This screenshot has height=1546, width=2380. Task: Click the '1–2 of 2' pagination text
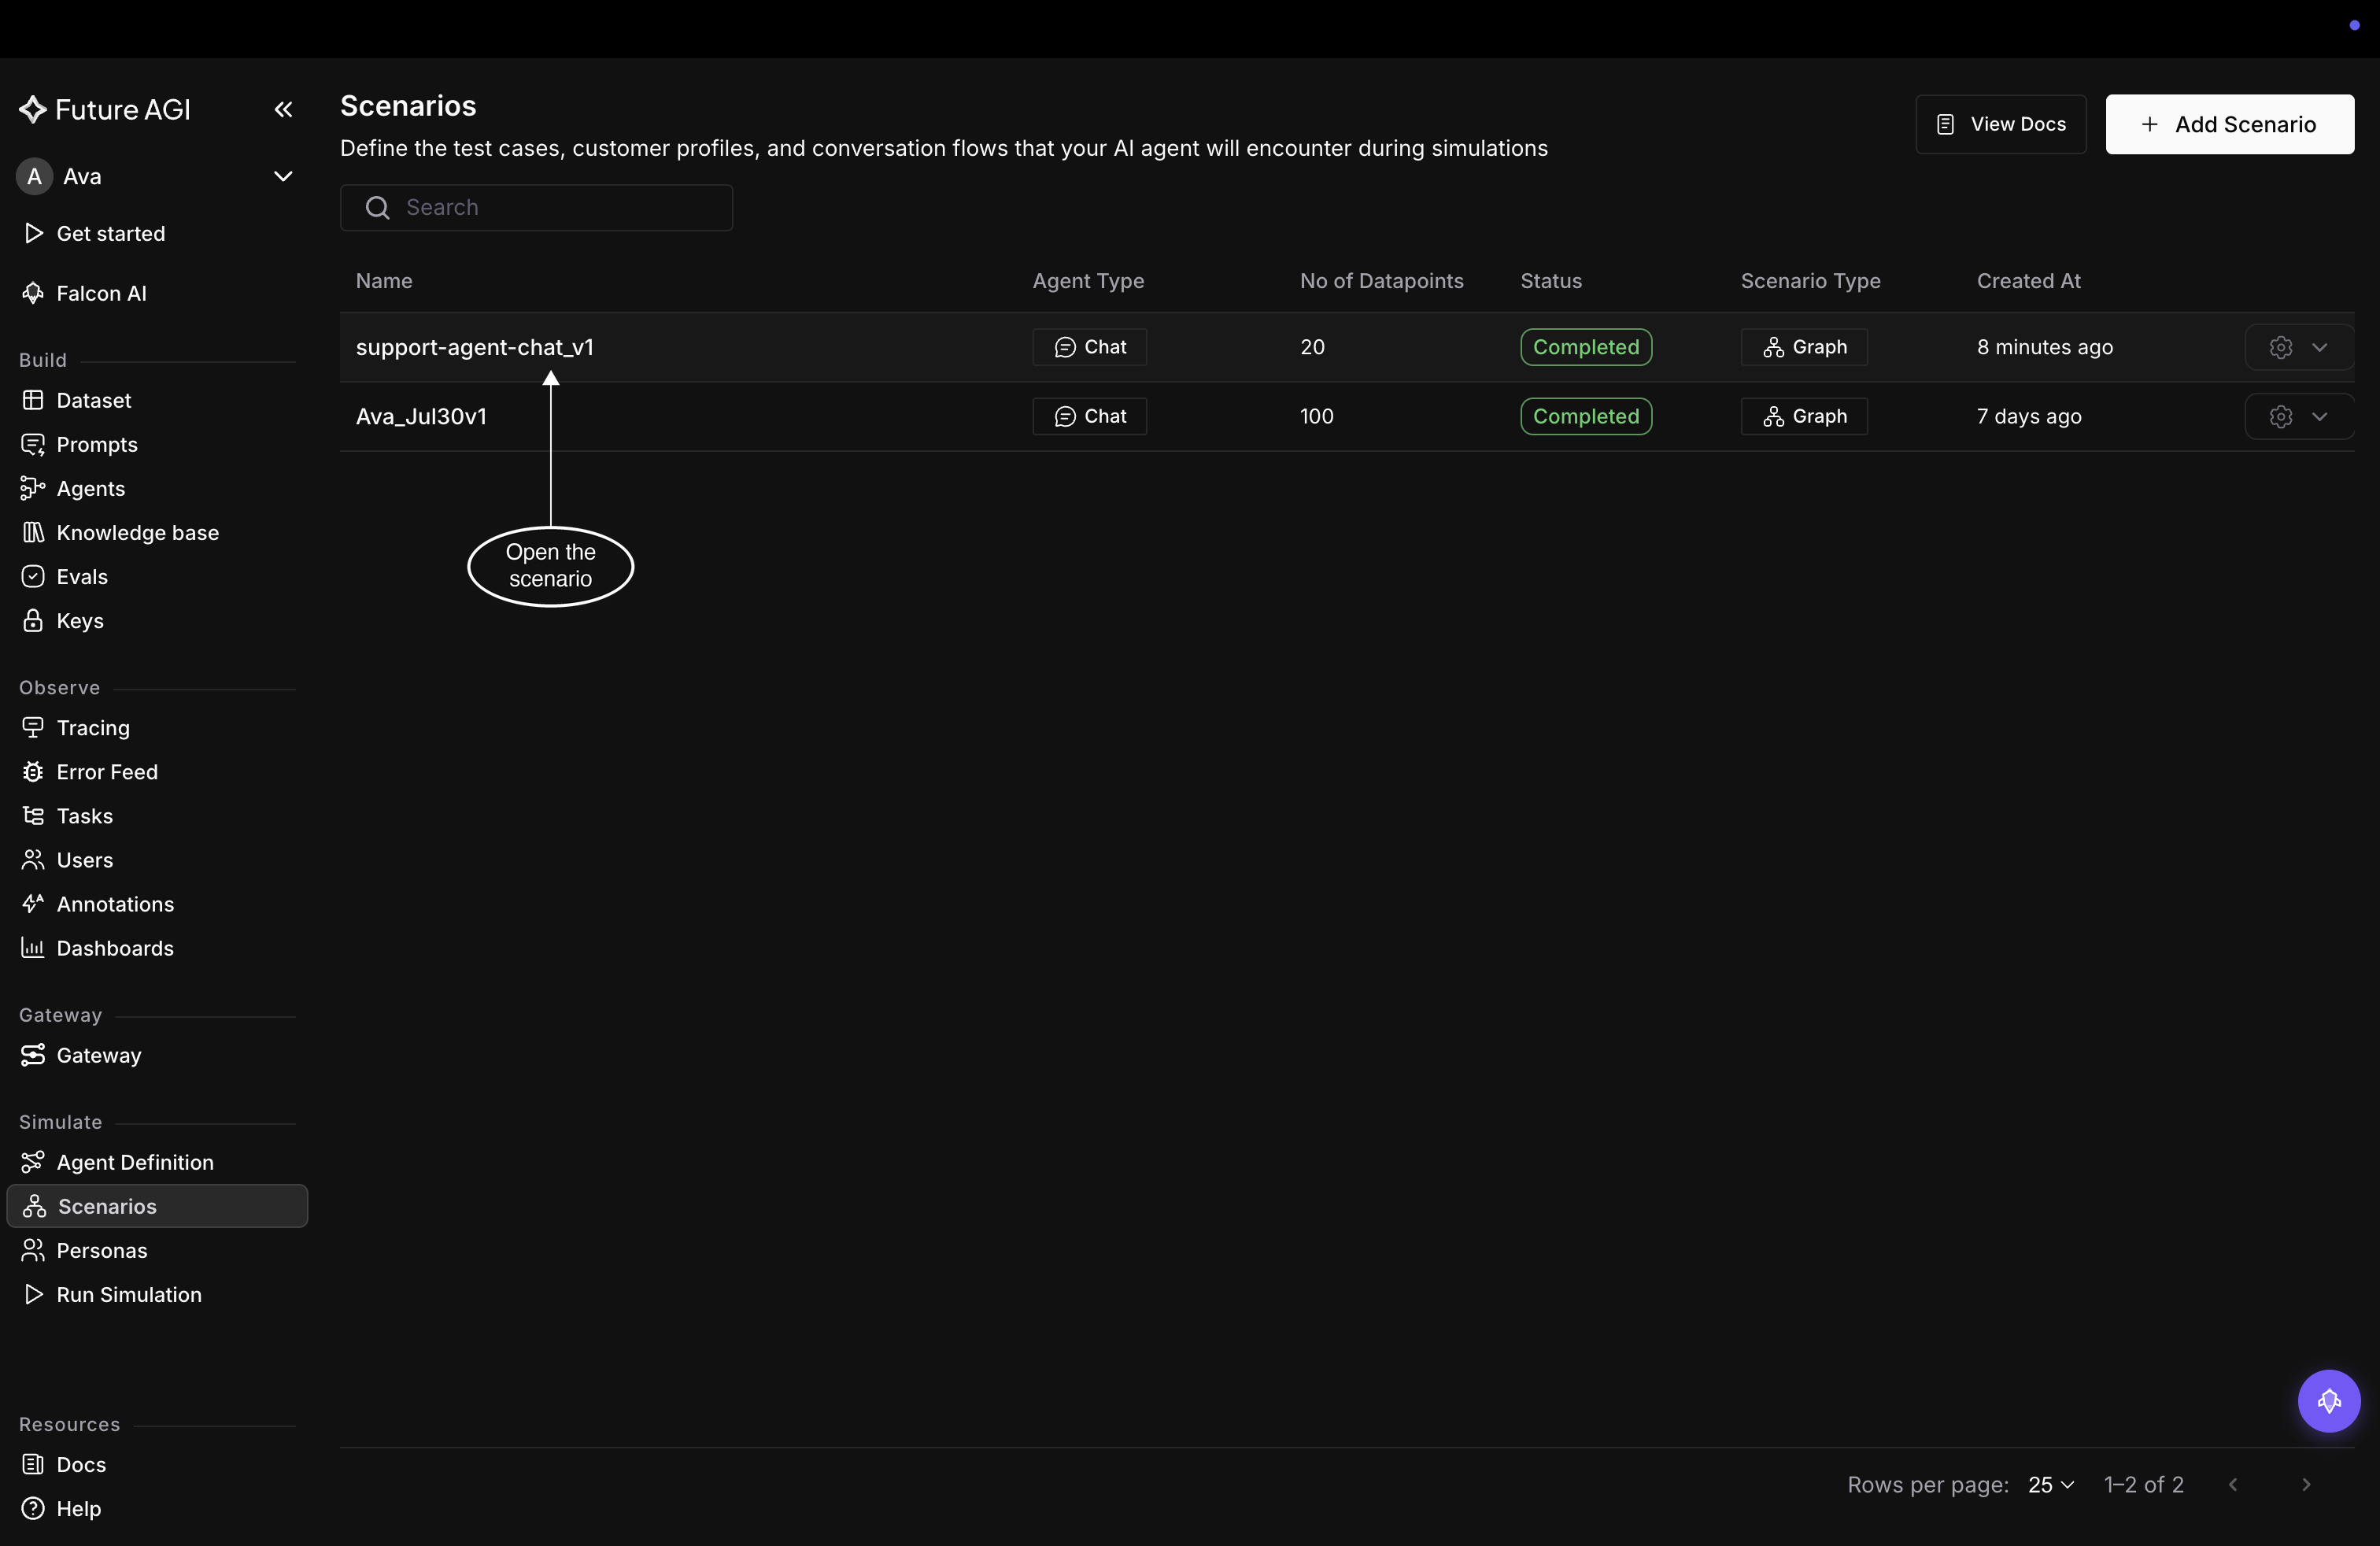click(2143, 1484)
